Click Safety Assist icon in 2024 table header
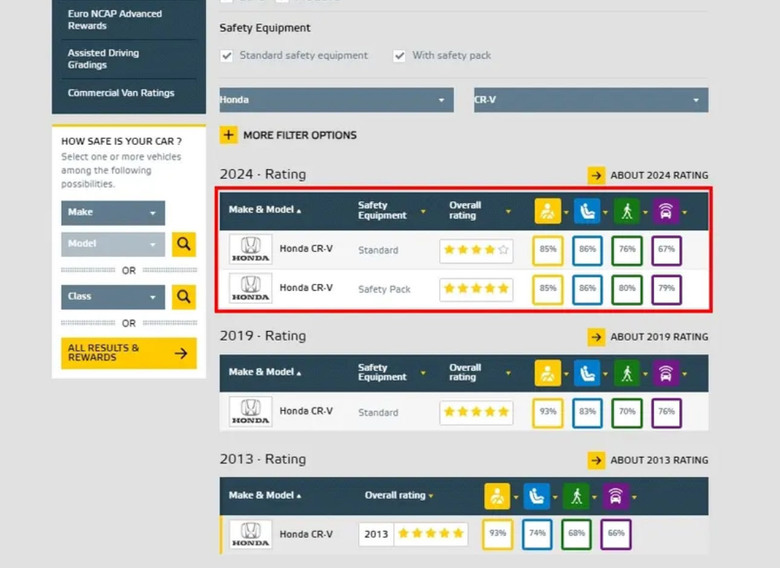Image resolution: width=780 pixels, height=568 pixels. coord(666,211)
